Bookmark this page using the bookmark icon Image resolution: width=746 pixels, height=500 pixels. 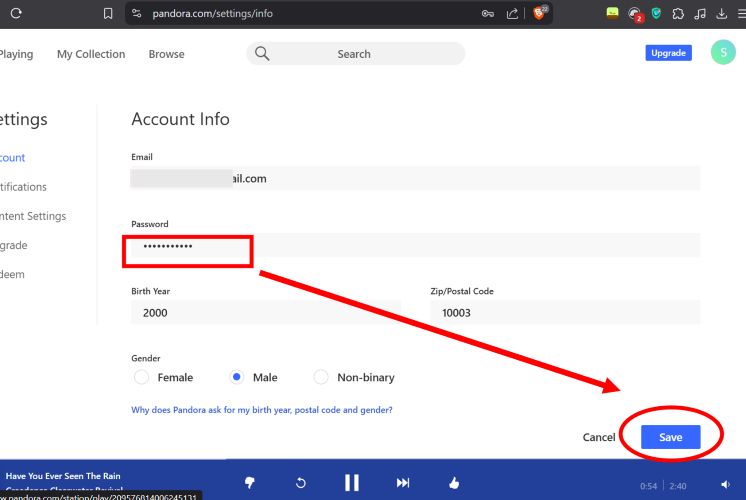tap(108, 14)
